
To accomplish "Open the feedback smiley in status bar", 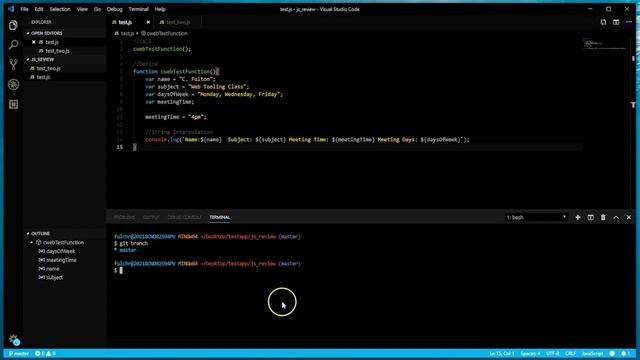I will pyautogui.click(x=612, y=353).
